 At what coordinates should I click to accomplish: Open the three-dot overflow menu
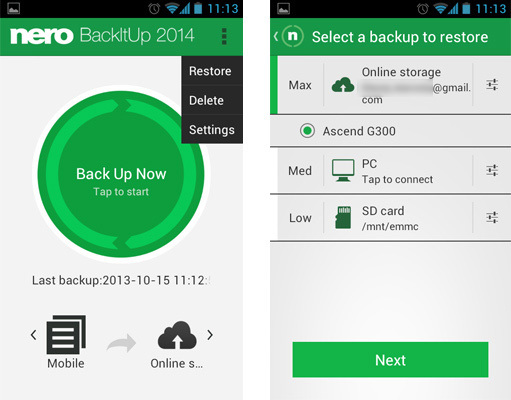point(224,36)
